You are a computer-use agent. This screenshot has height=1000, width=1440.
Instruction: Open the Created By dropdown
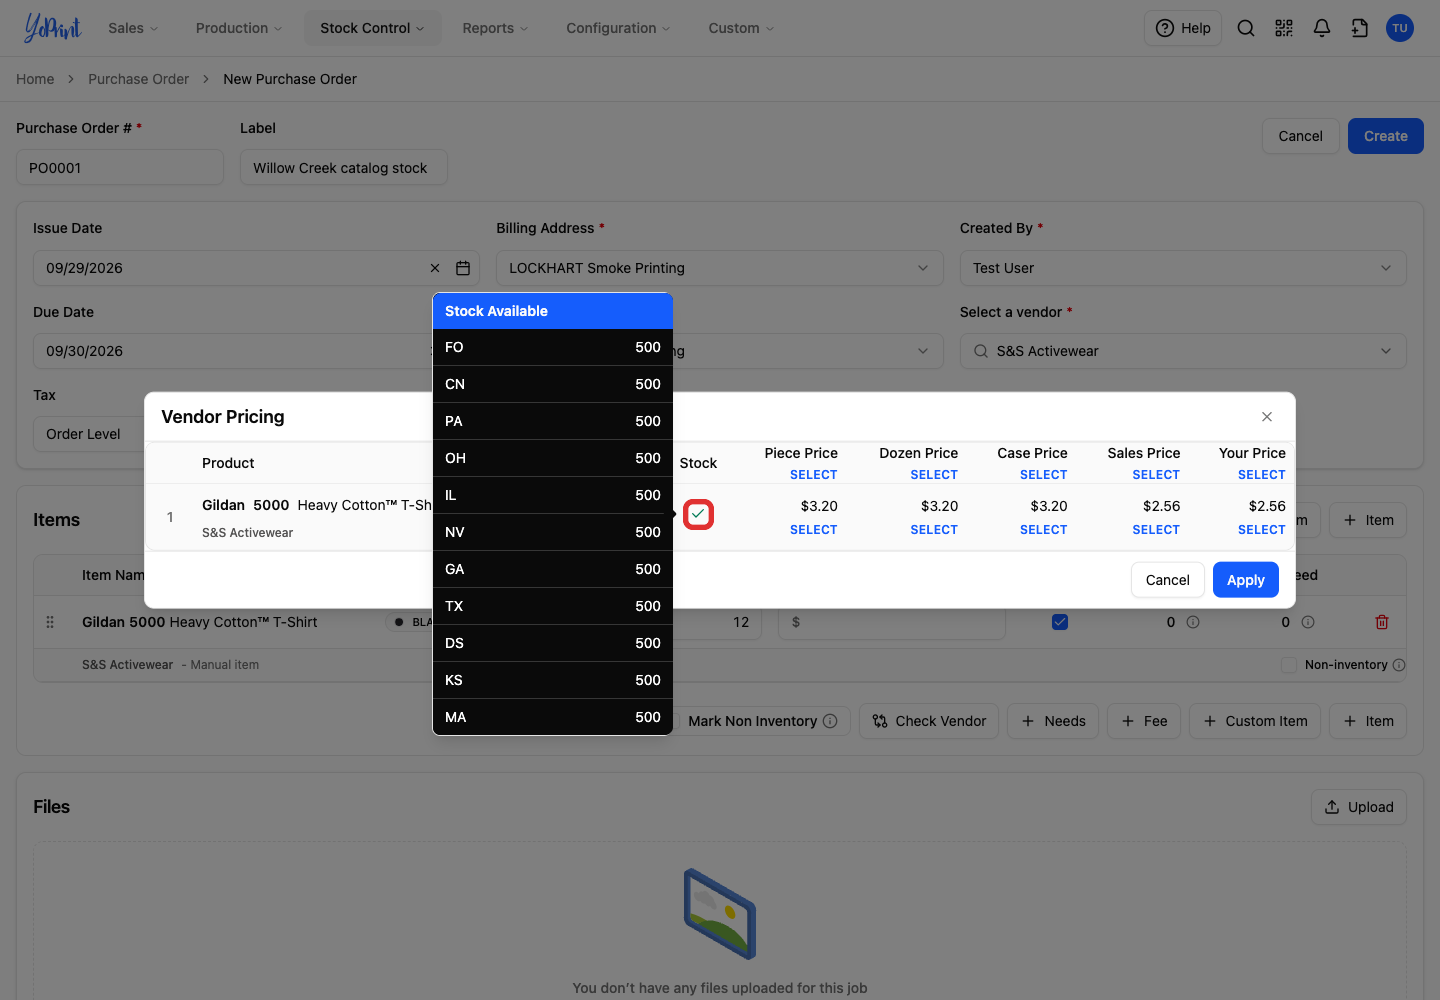click(1183, 268)
